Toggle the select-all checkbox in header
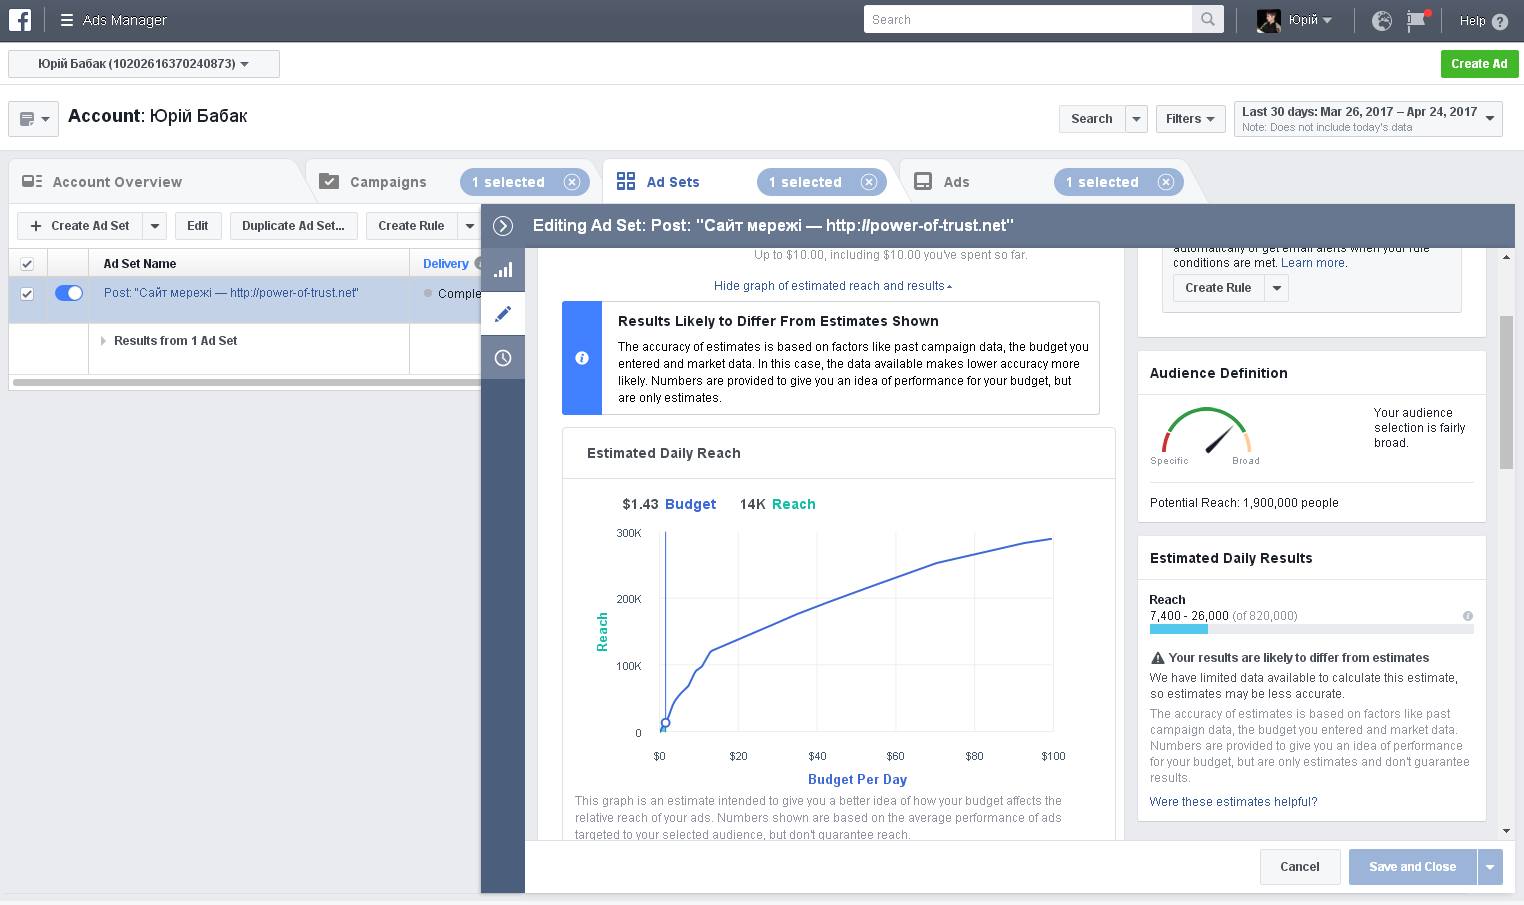Screen dimensions: 1524x905 click(x=27, y=264)
